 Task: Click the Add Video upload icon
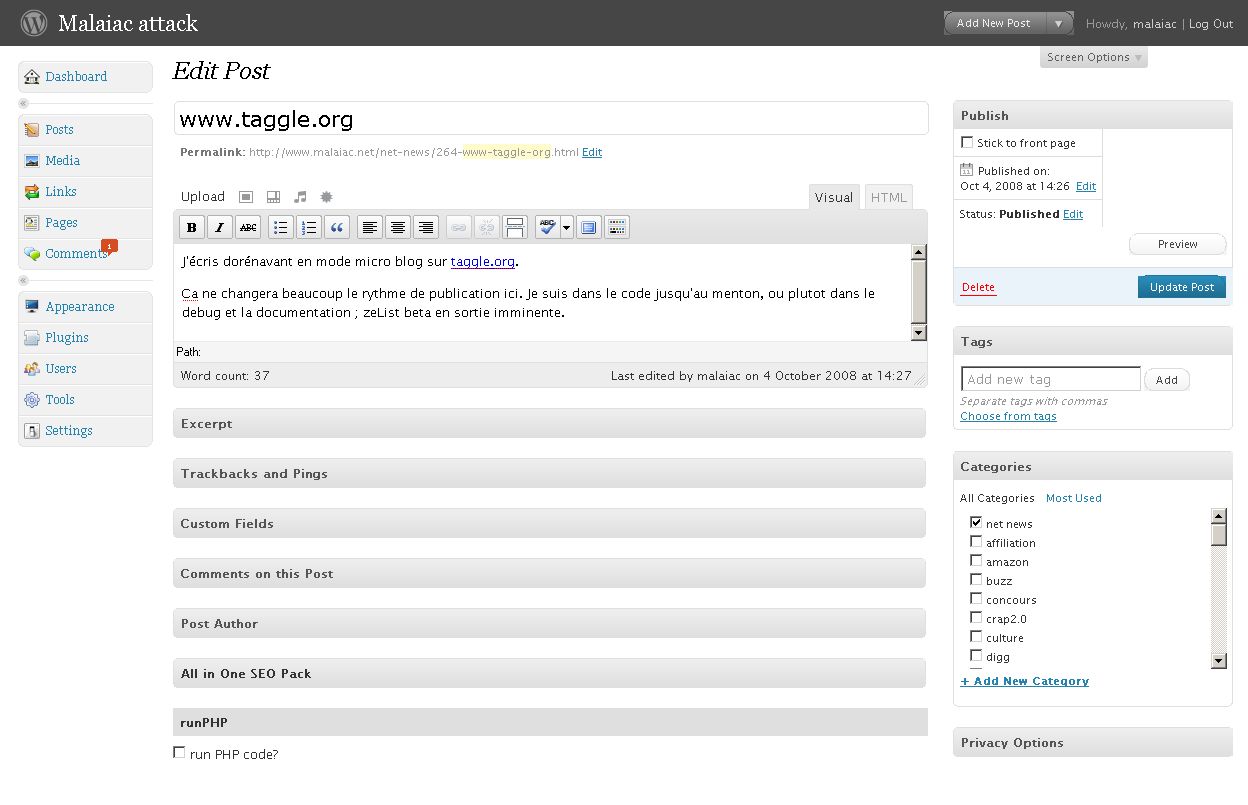click(273, 197)
